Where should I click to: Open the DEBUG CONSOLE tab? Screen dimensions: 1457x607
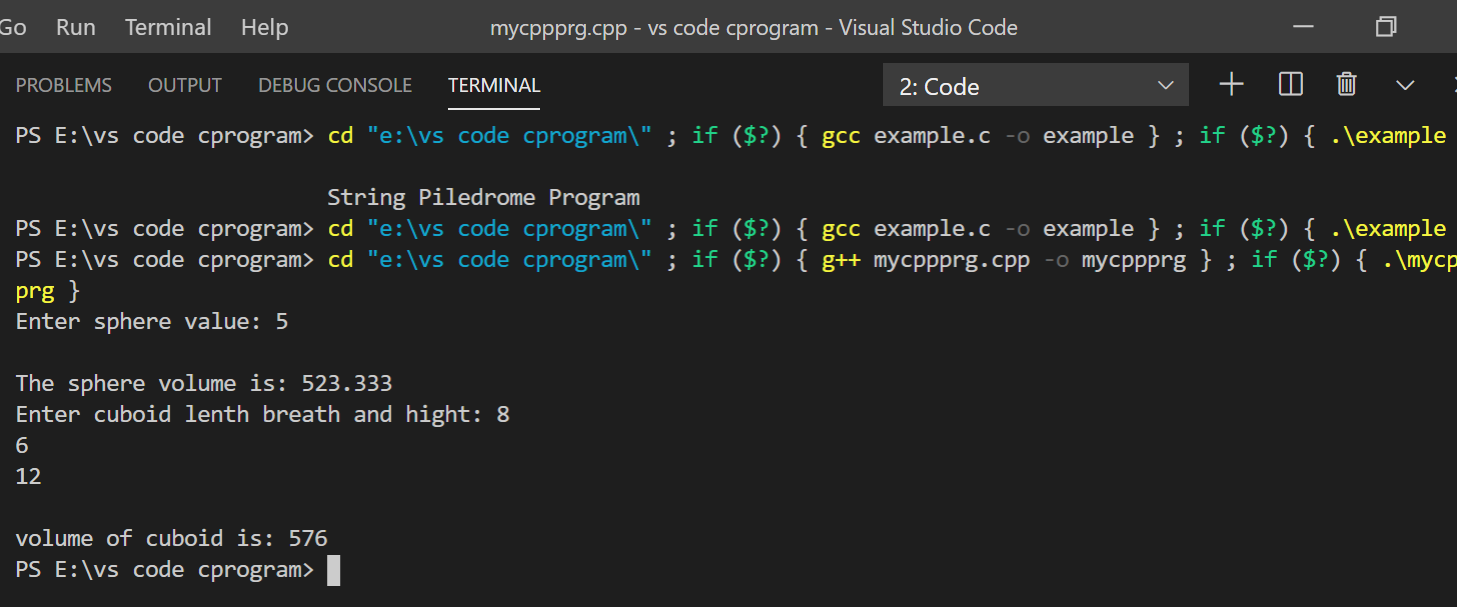point(335,85)
